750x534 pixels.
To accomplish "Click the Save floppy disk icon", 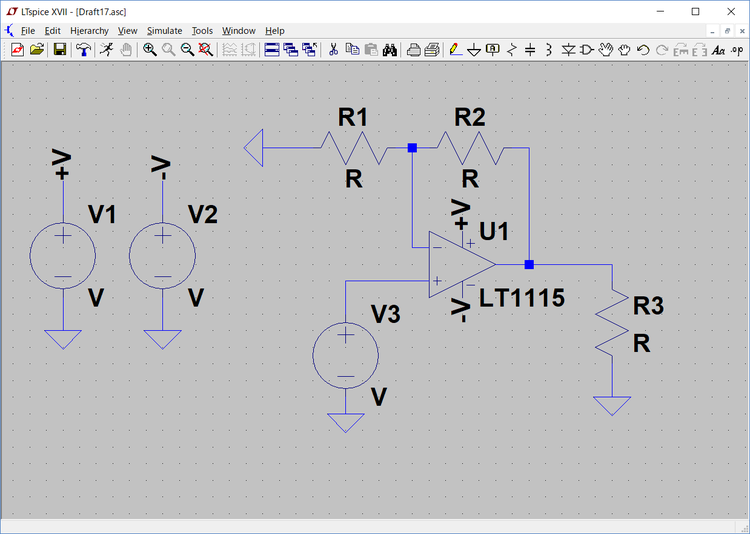I will (x=60, y=49).
